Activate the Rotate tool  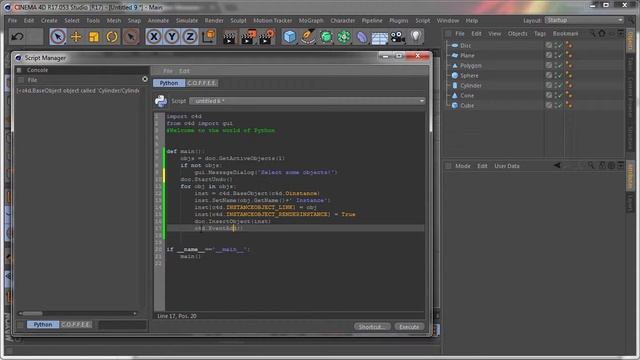pyautogui.click(x=112, y=37)
